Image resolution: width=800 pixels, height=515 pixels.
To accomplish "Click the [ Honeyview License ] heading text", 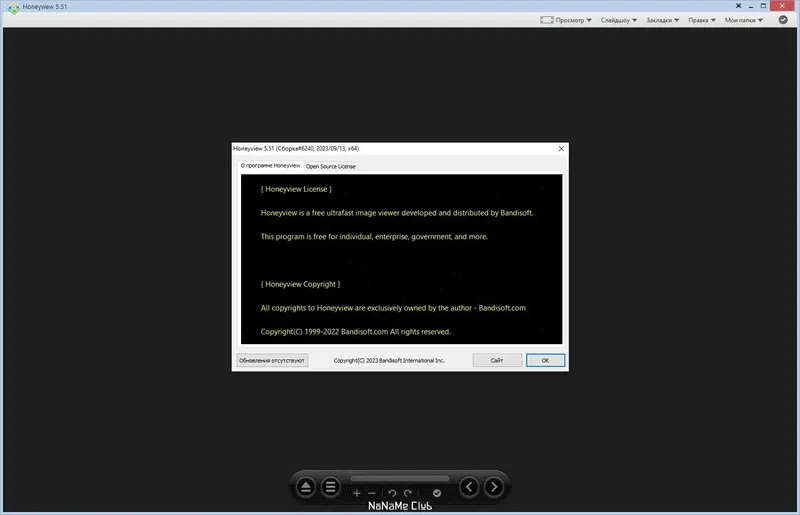I will point(296,189).
